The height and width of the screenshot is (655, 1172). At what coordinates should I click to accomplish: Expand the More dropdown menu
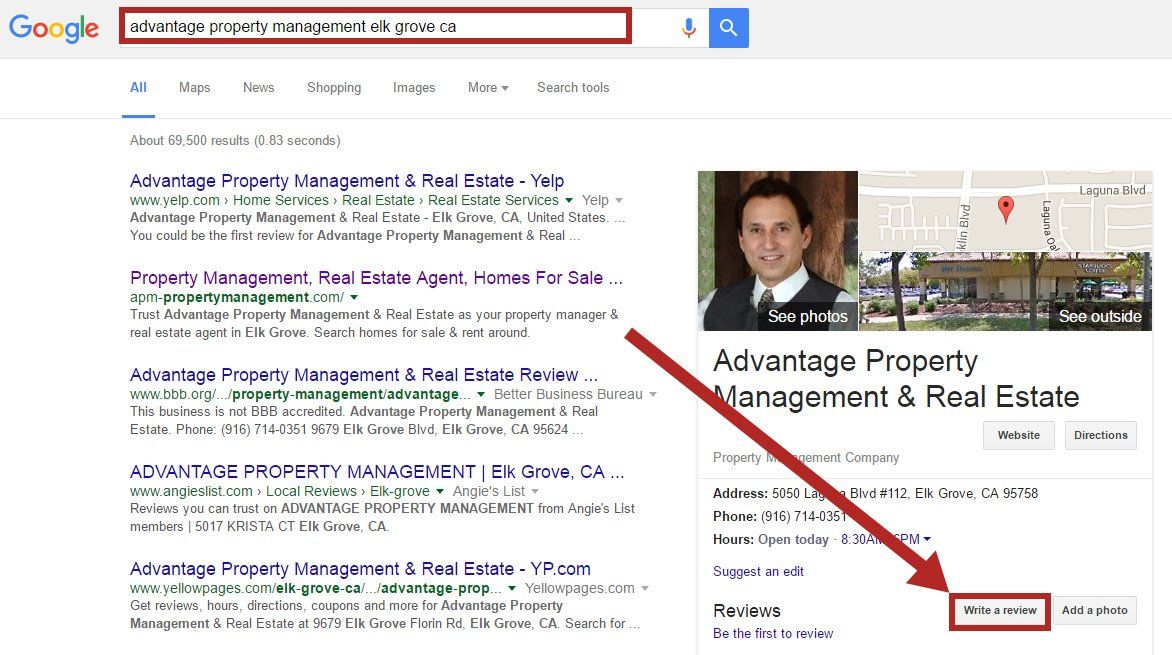point(488,87)
